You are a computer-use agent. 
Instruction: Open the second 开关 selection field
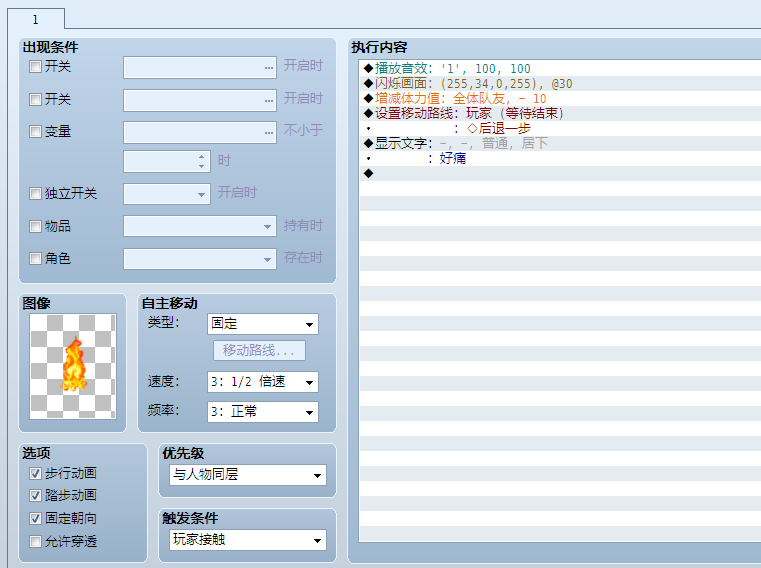(200, 100)
